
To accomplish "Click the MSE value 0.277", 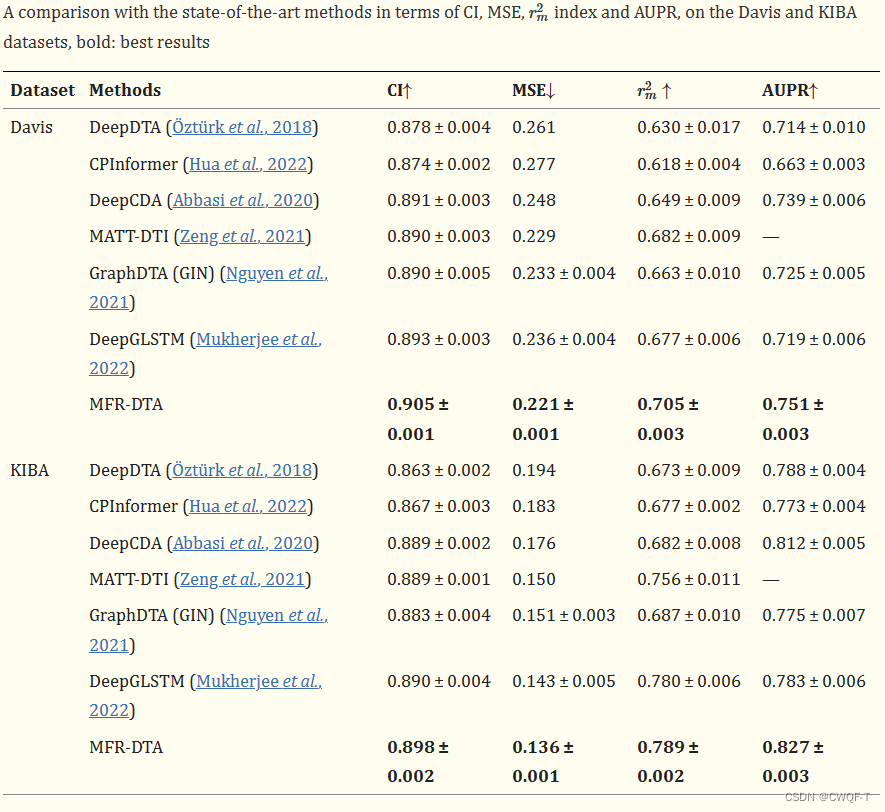I will [534, 164].
